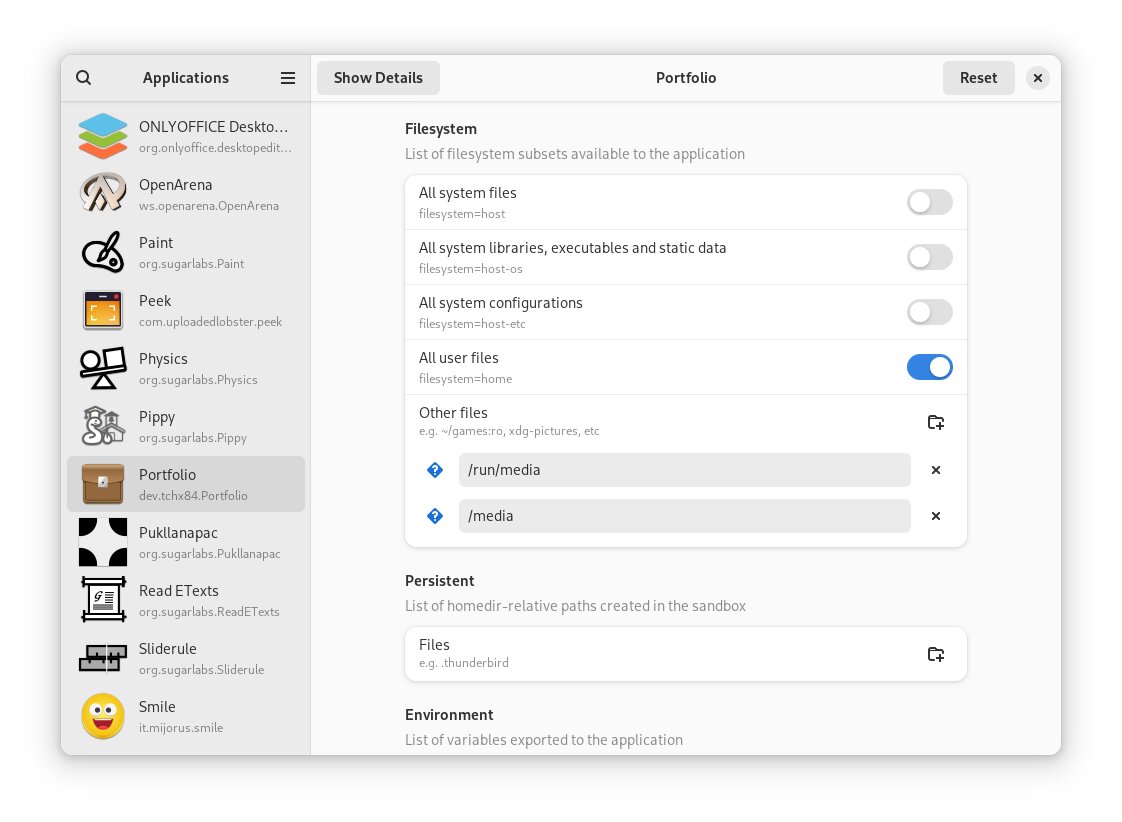Turn on All system configurations
This screenshot has height=822, width=1122.
point(930,312)
